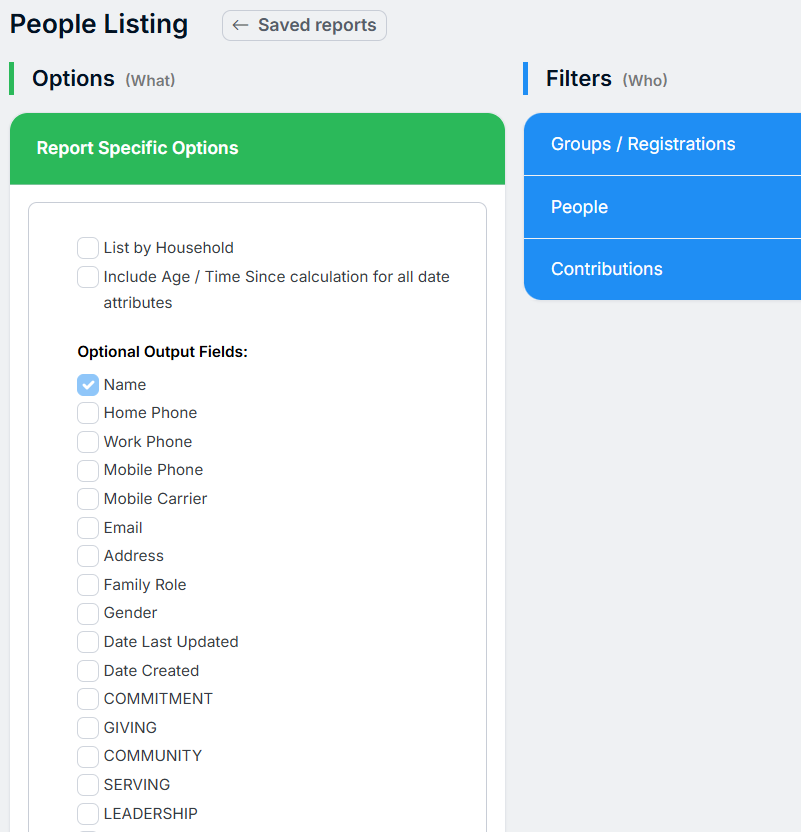Screen dimensions: 801x832
Task: Select the Work Phone output field
Action: [88, 442]
